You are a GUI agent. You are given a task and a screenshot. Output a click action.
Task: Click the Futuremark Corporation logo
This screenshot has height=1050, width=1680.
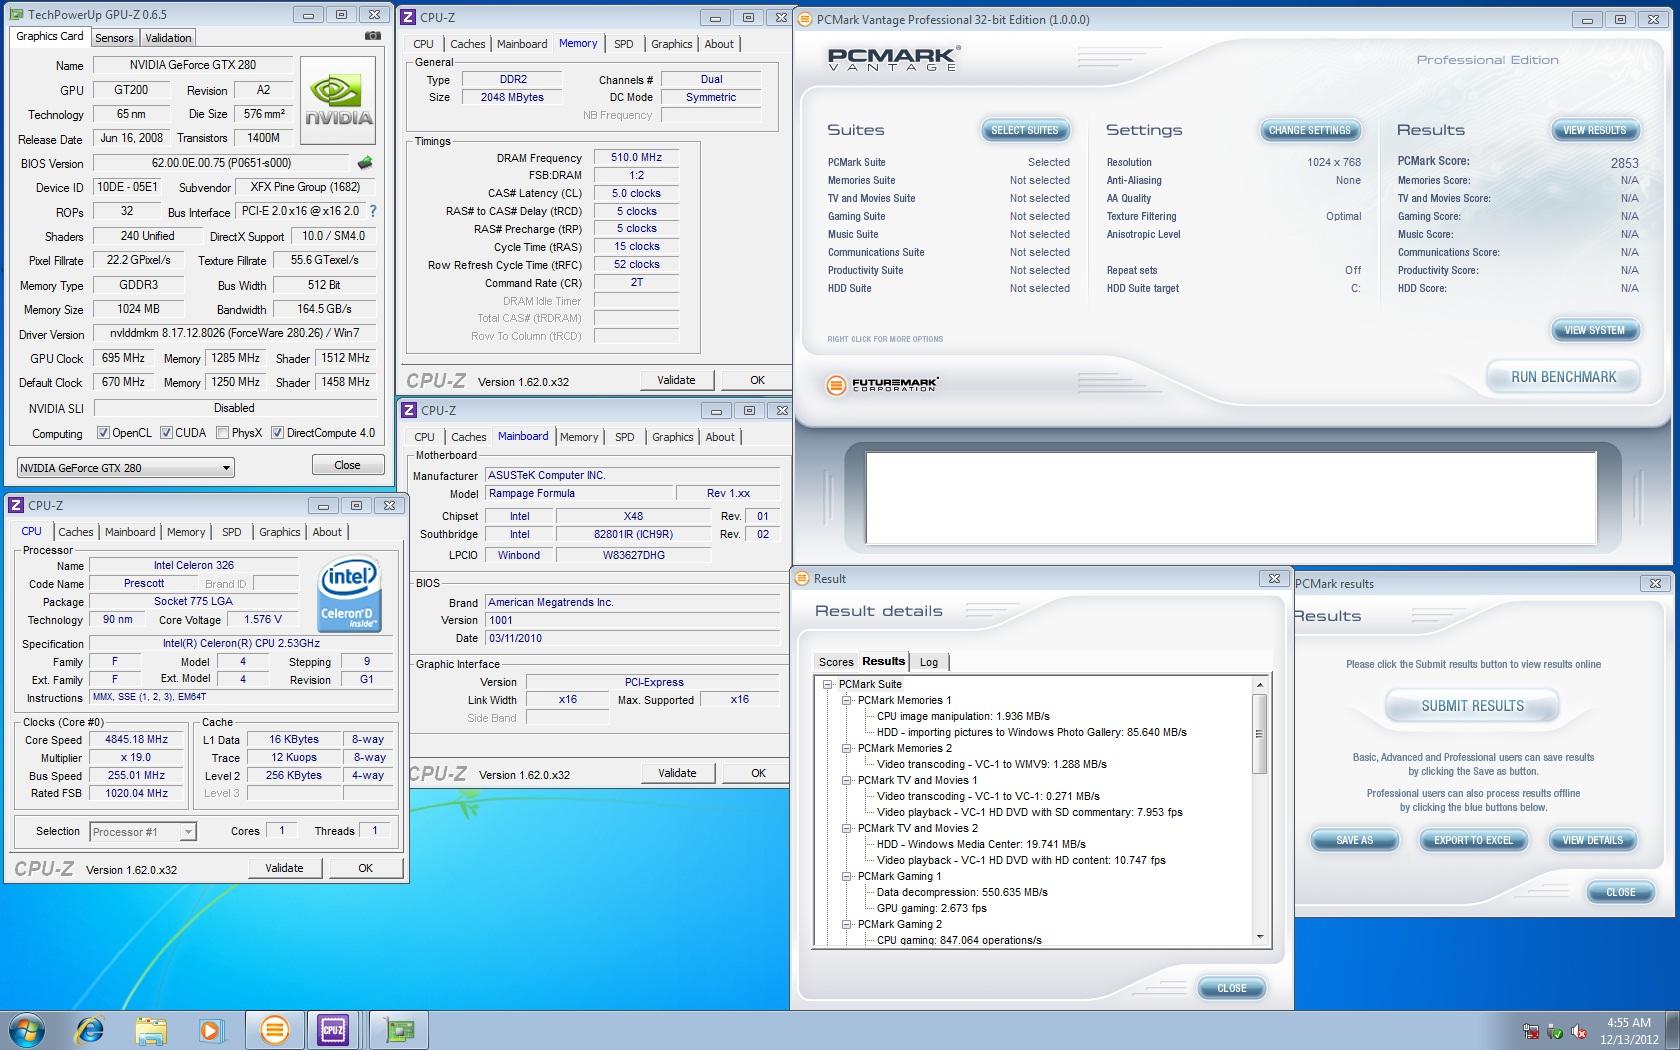click(x=883, y=385)
